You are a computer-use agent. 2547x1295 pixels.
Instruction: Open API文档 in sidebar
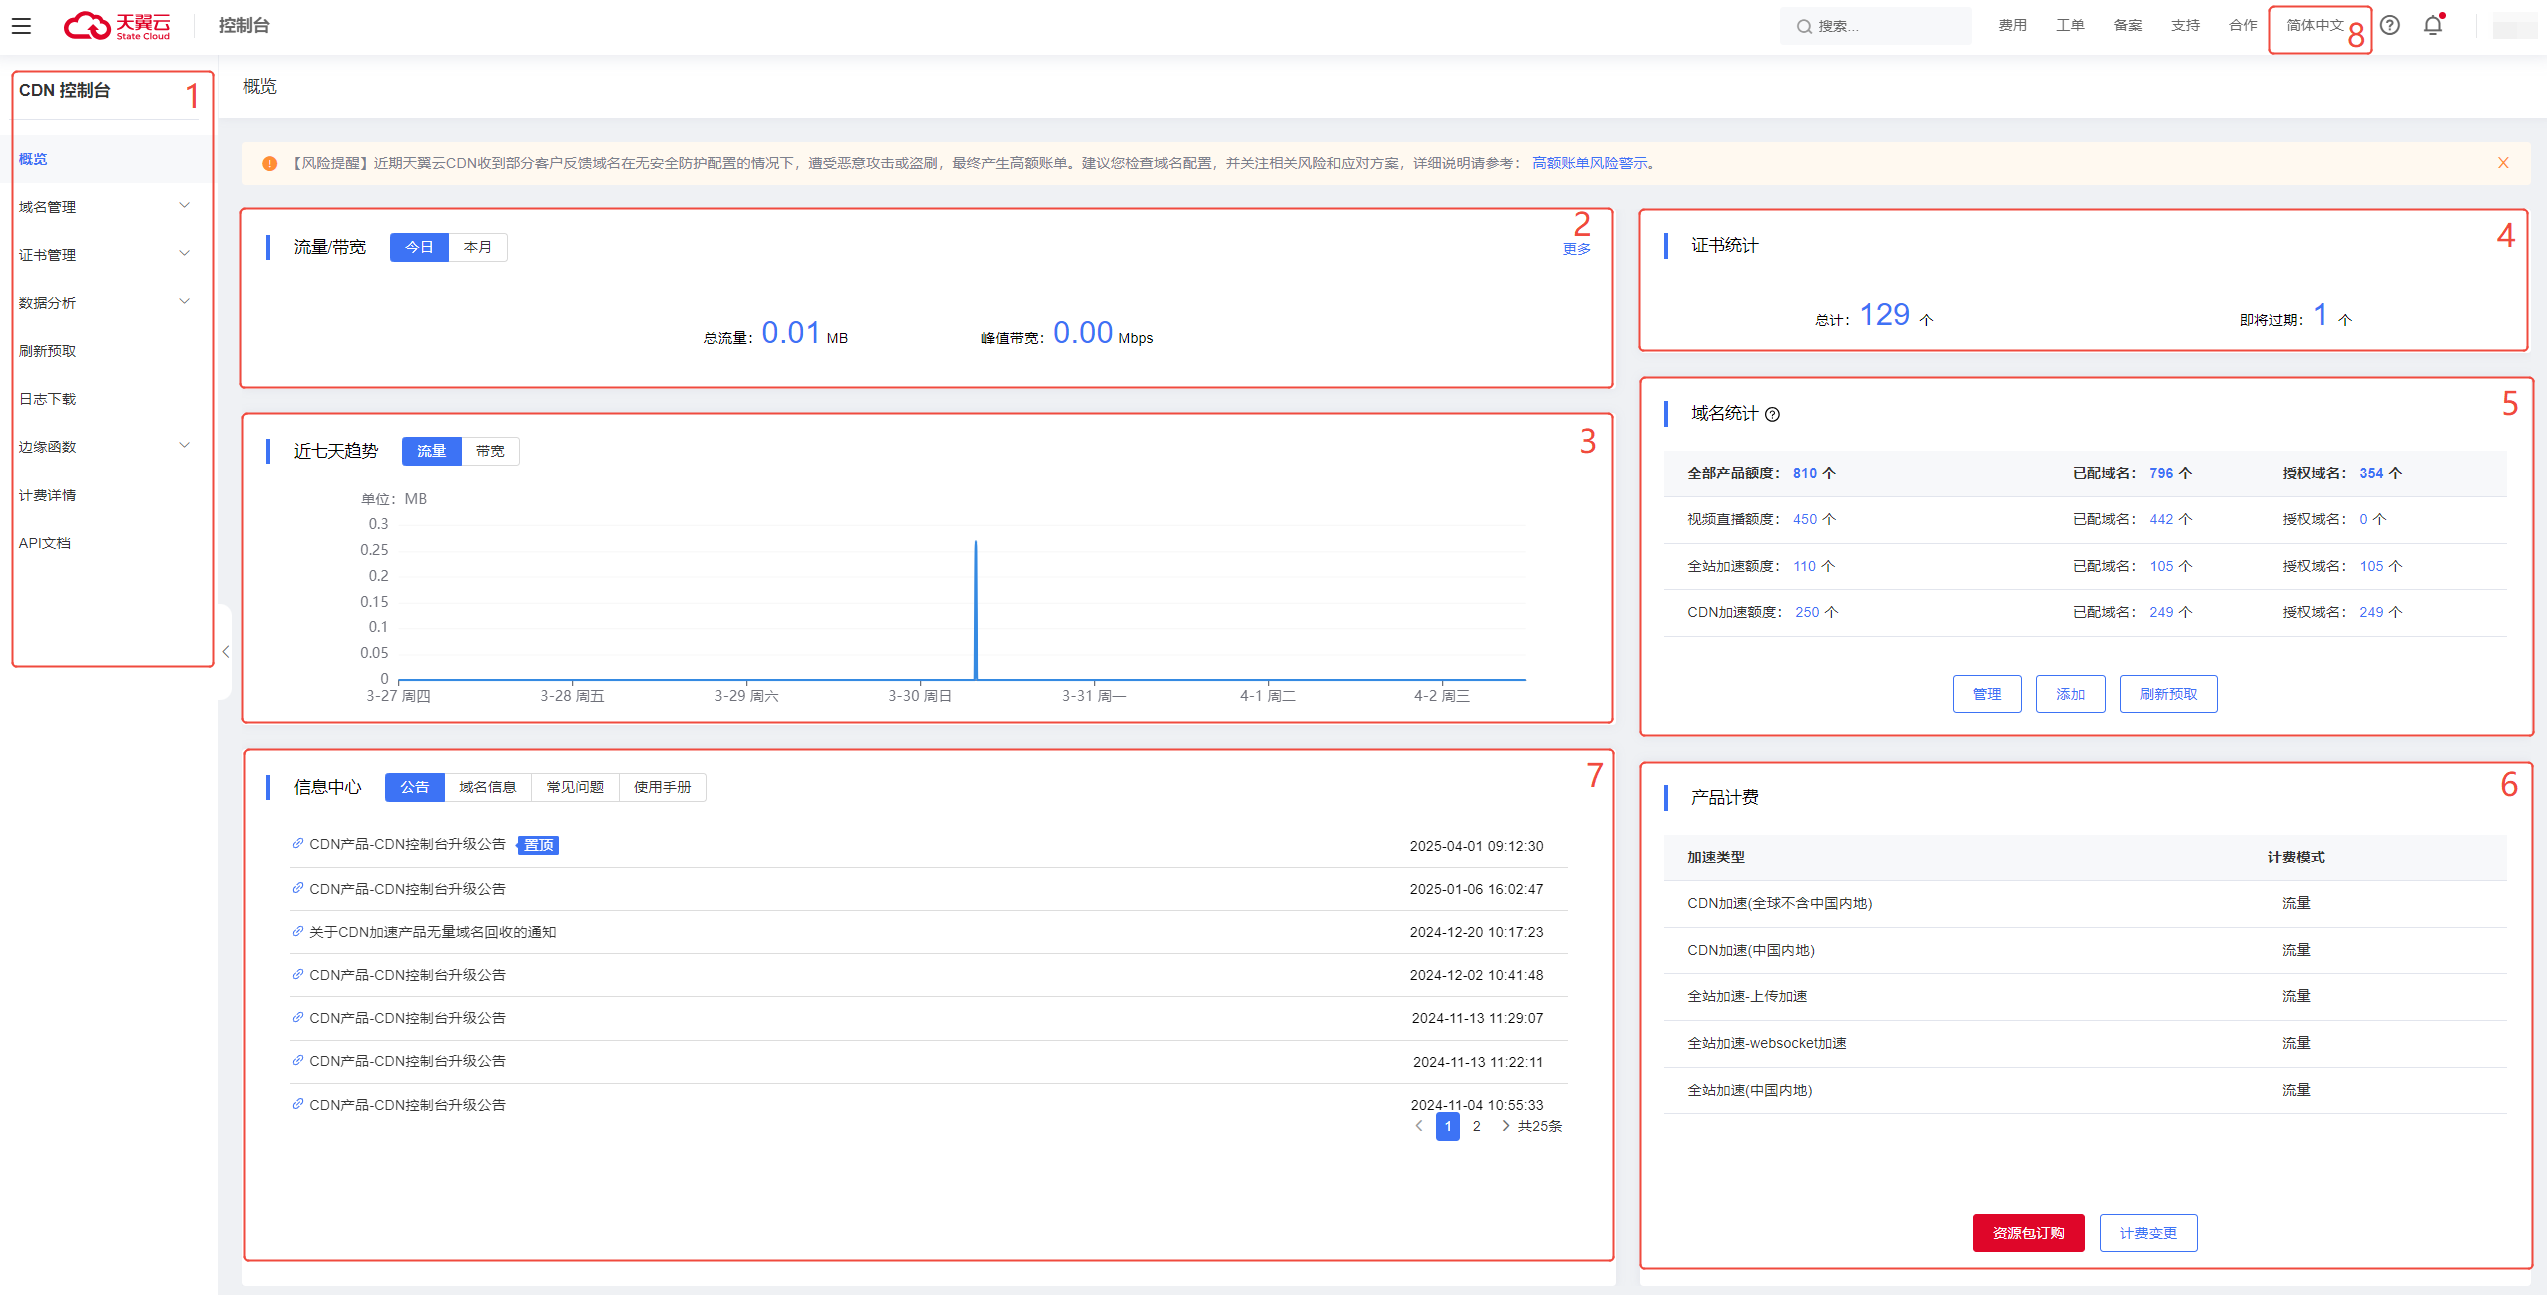click(x=45, y=543)
